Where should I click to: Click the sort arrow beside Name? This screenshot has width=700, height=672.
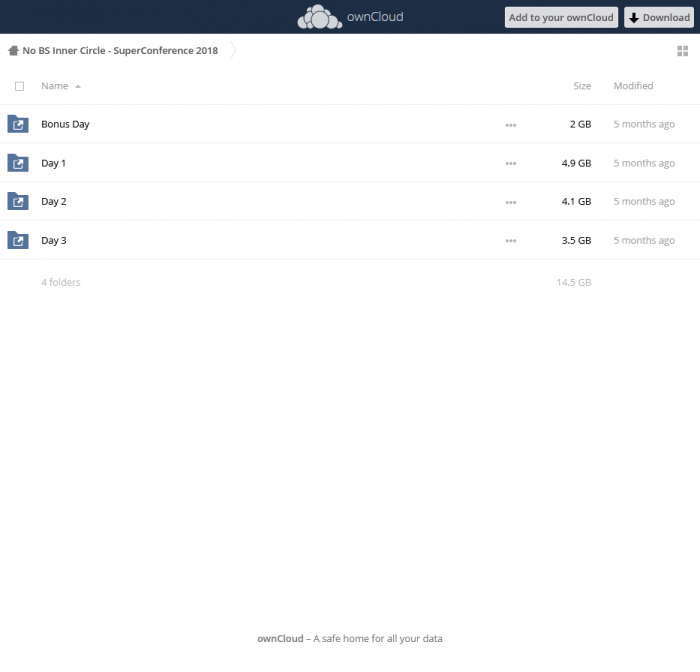click(78, 87)
